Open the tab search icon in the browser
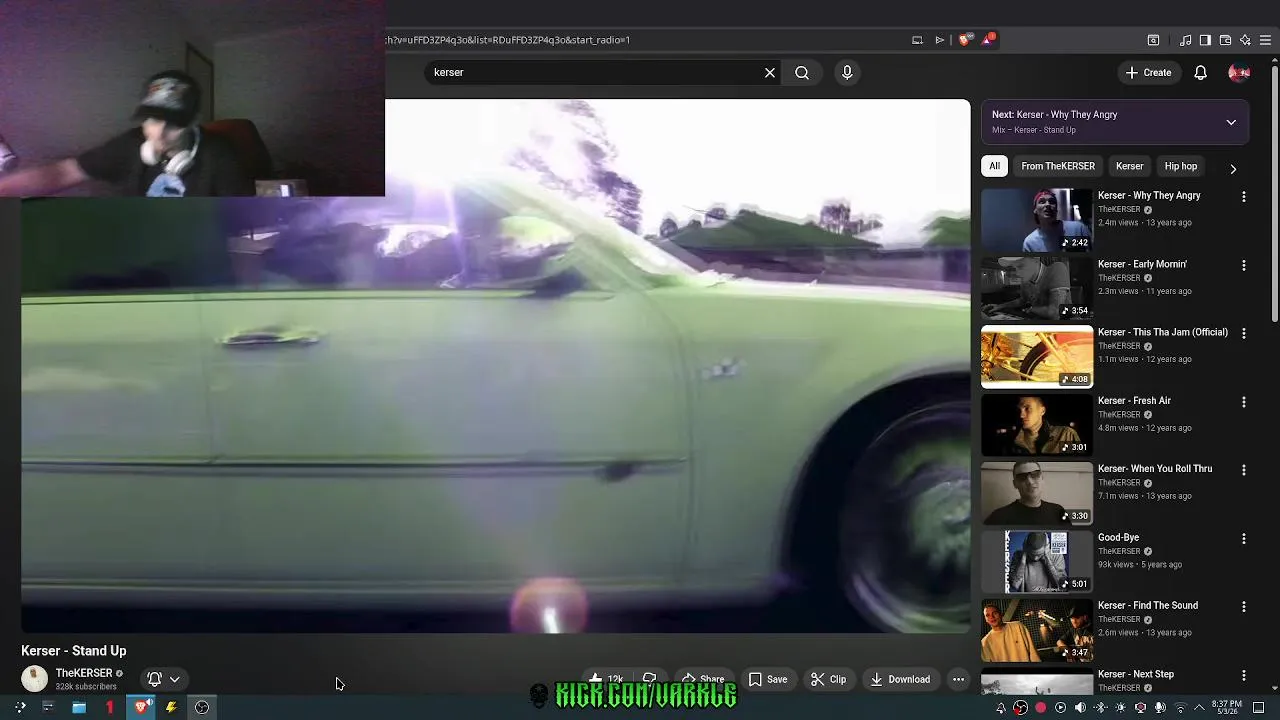Viewport: 1280px width, 720px height. pos(1153,40)
